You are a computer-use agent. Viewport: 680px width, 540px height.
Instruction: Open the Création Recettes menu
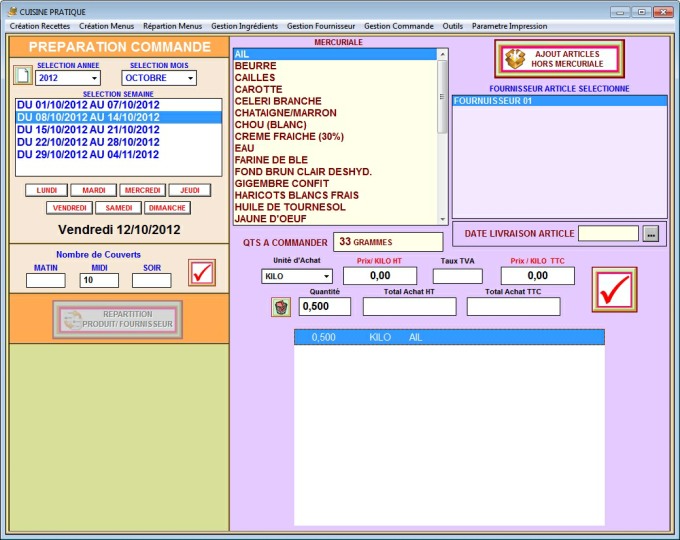point(40,26)
